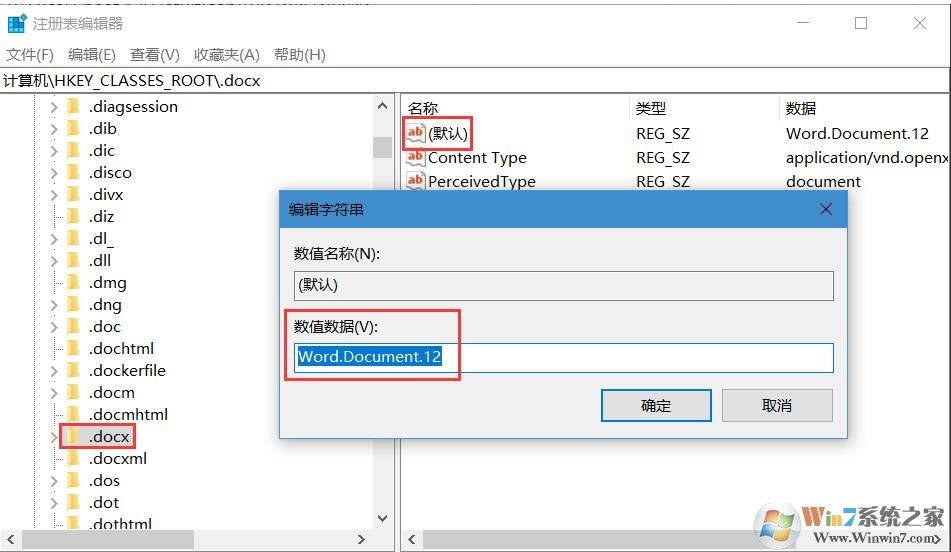Cancel the dialog with 取消 button

(x=777, y=405)
